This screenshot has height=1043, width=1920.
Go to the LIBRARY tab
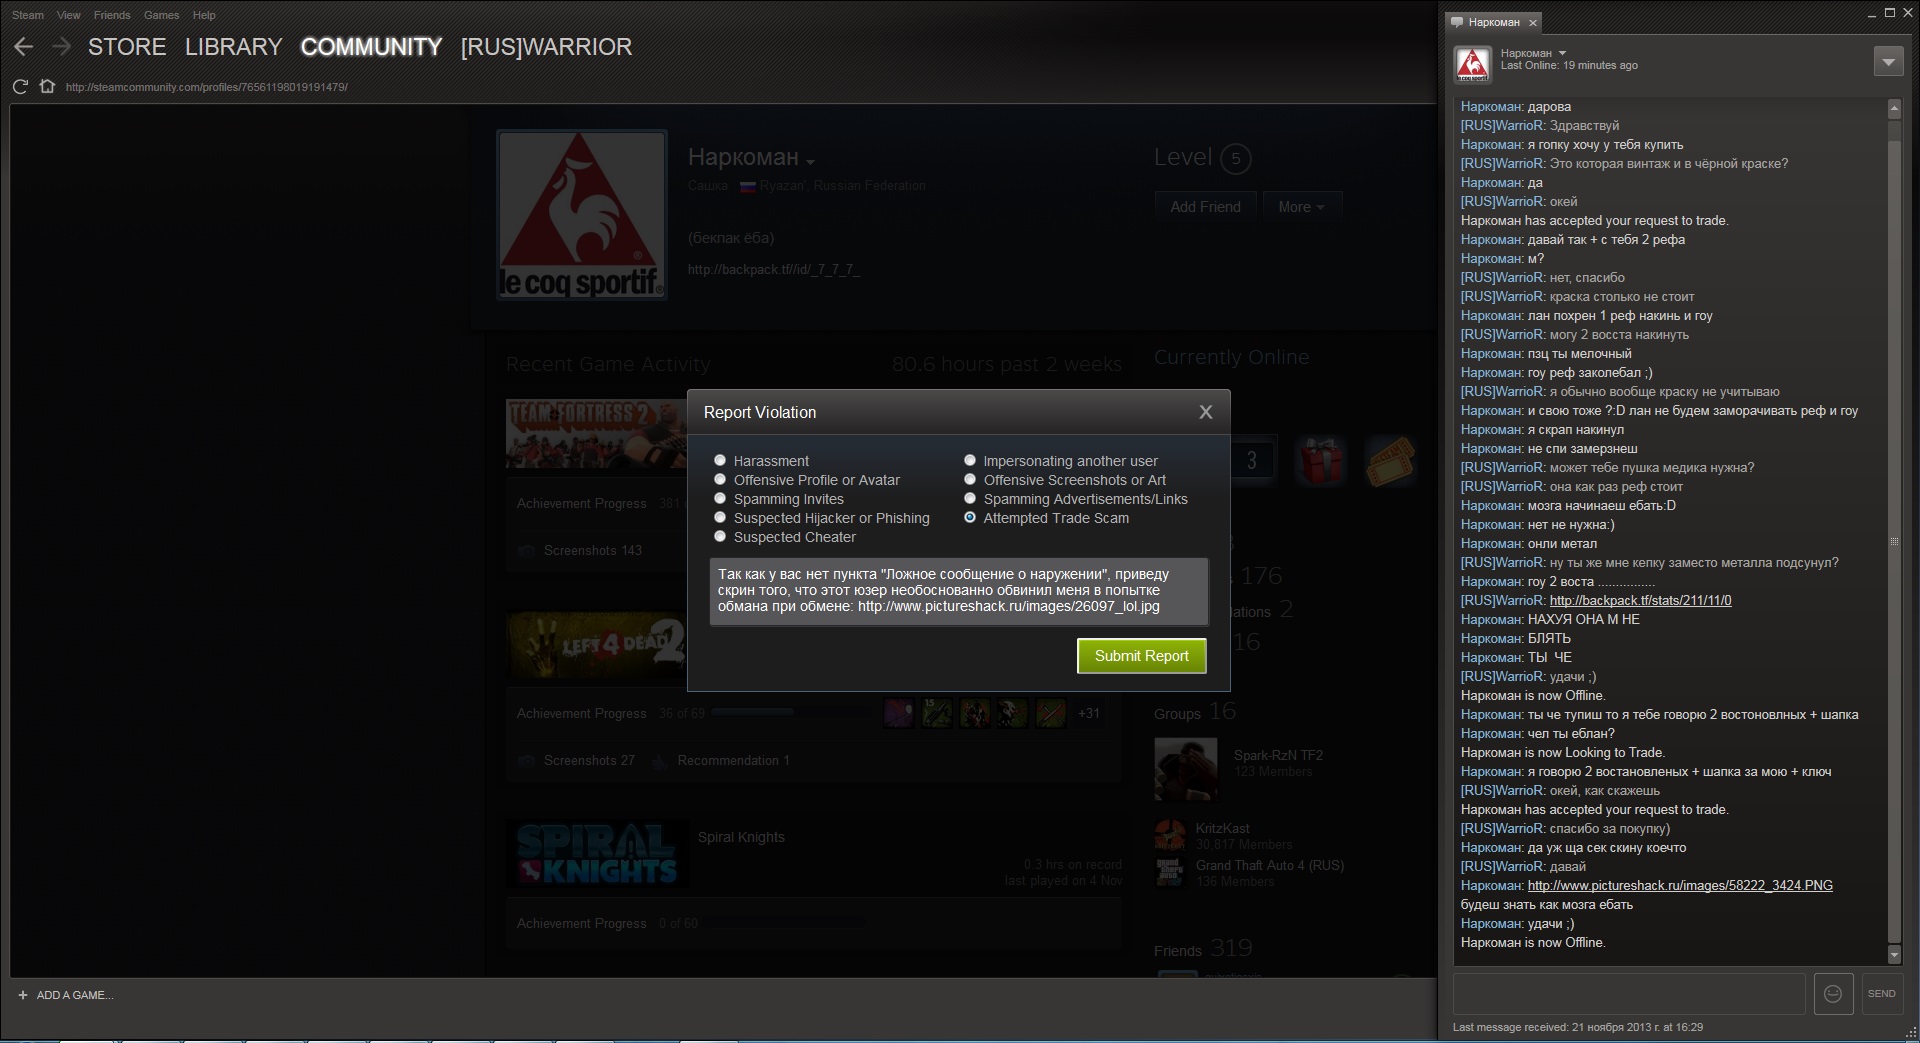tap(233, 47)
